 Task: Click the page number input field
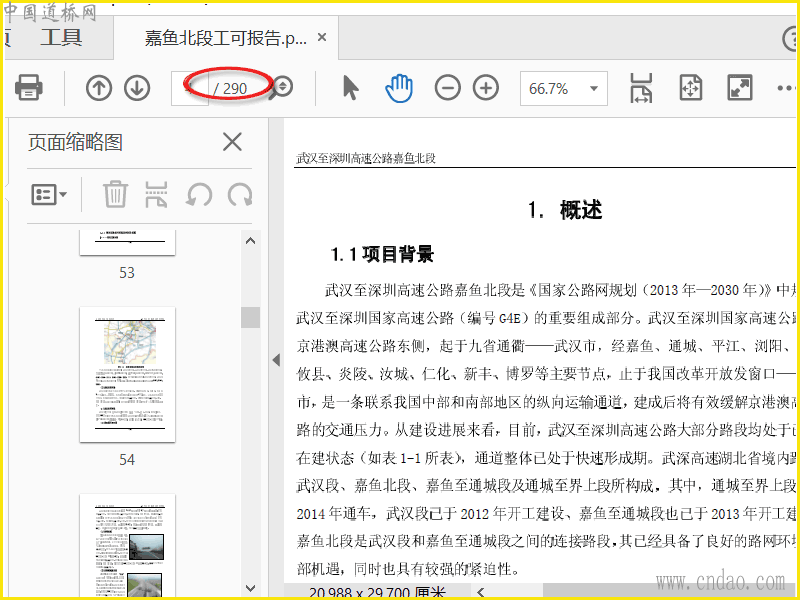pyautogui.click(x=190, y=88)
